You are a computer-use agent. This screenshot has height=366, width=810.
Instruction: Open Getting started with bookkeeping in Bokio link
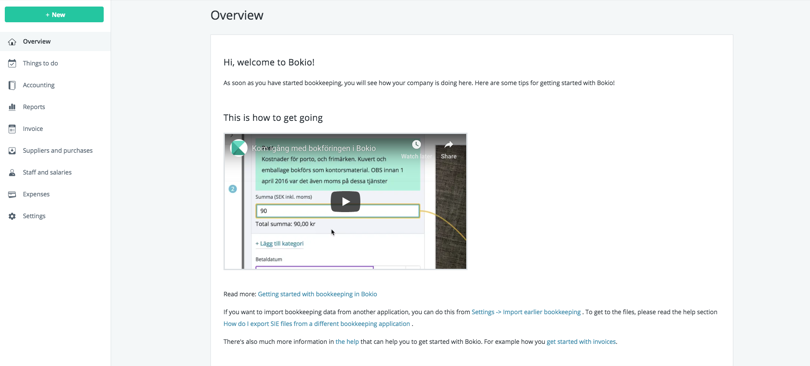tap(317, 294)
